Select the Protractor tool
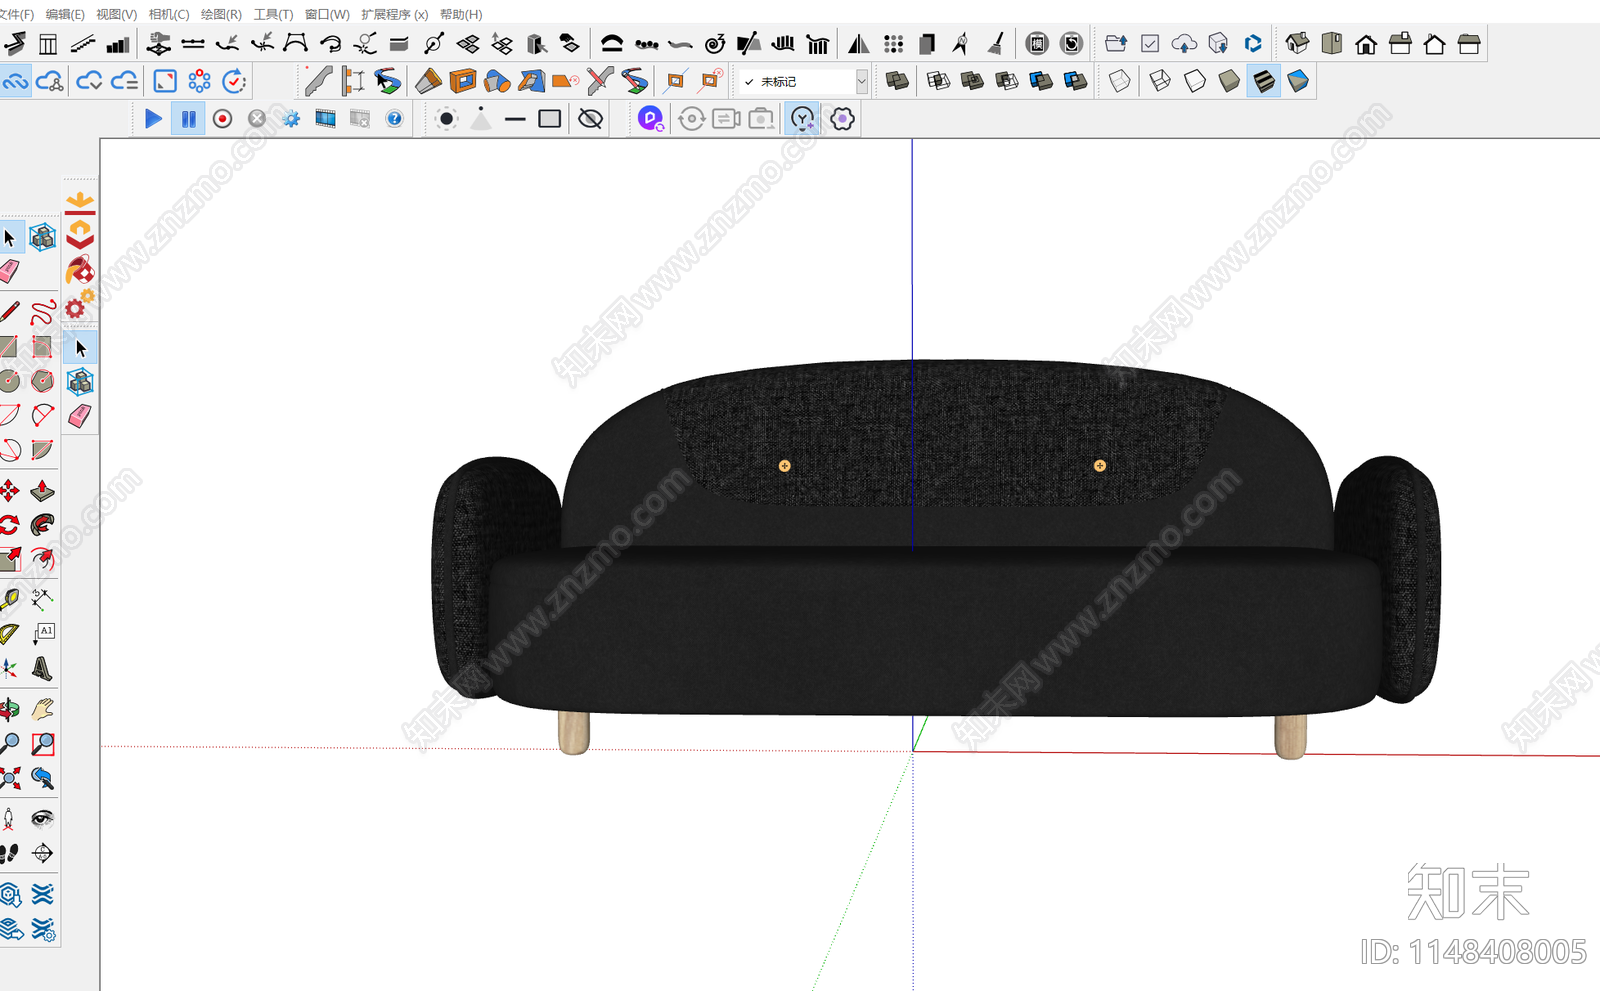 (9, 633)
